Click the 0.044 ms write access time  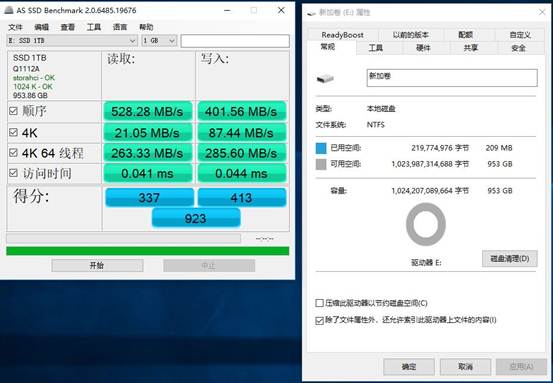(241, 173)
